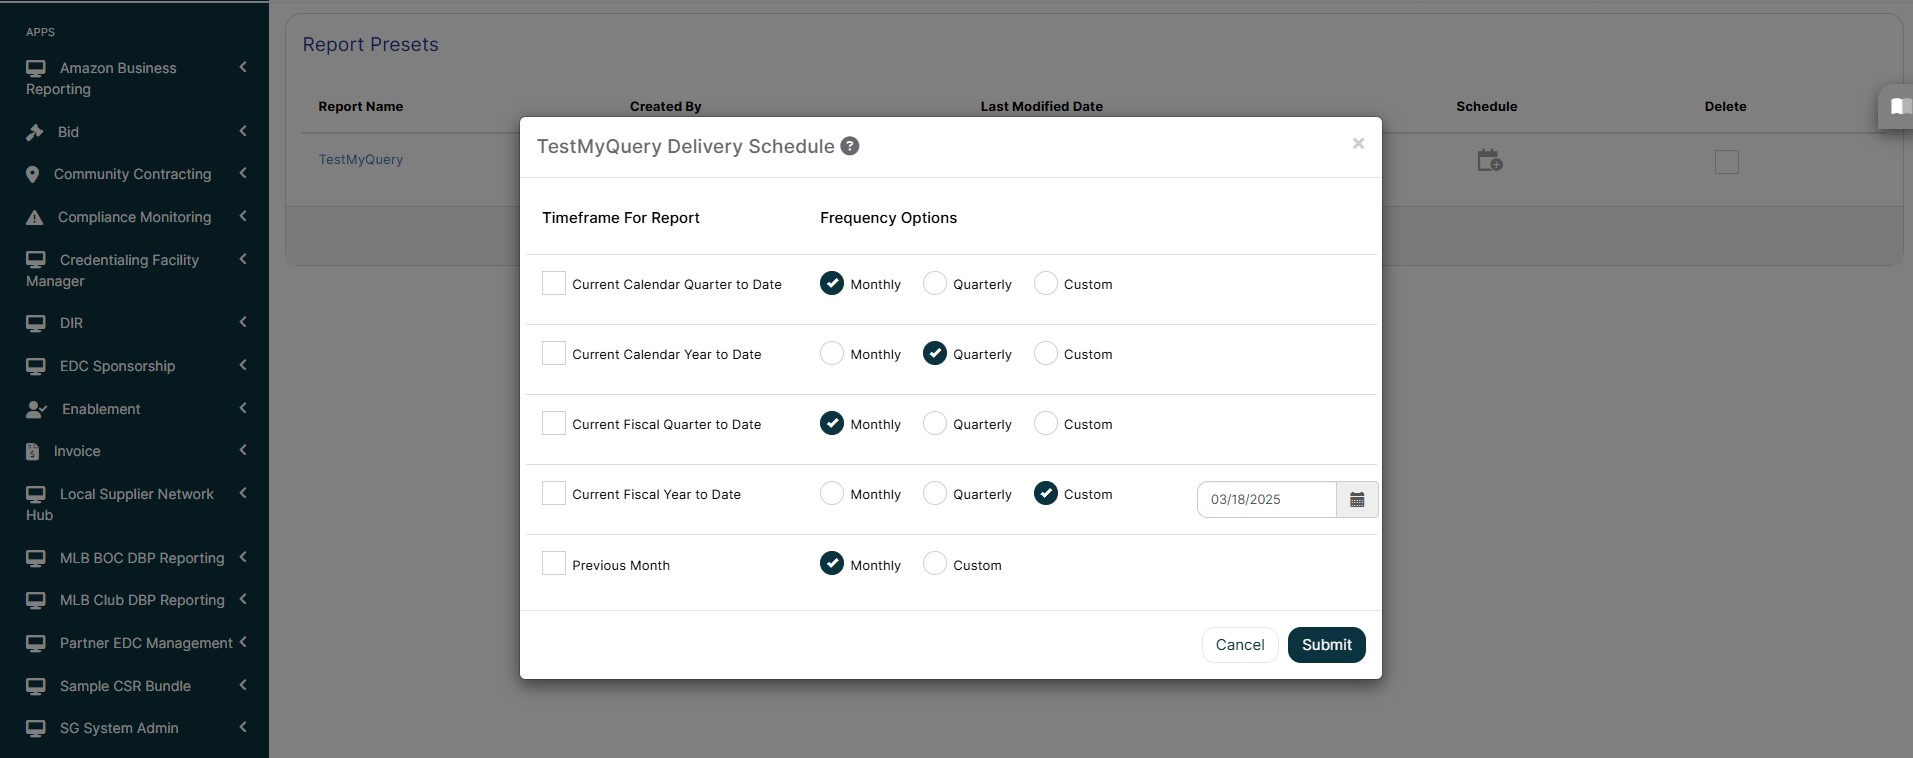
Task: Open the MLB Club DBP Reporting menu
Action: pos(141,600)
